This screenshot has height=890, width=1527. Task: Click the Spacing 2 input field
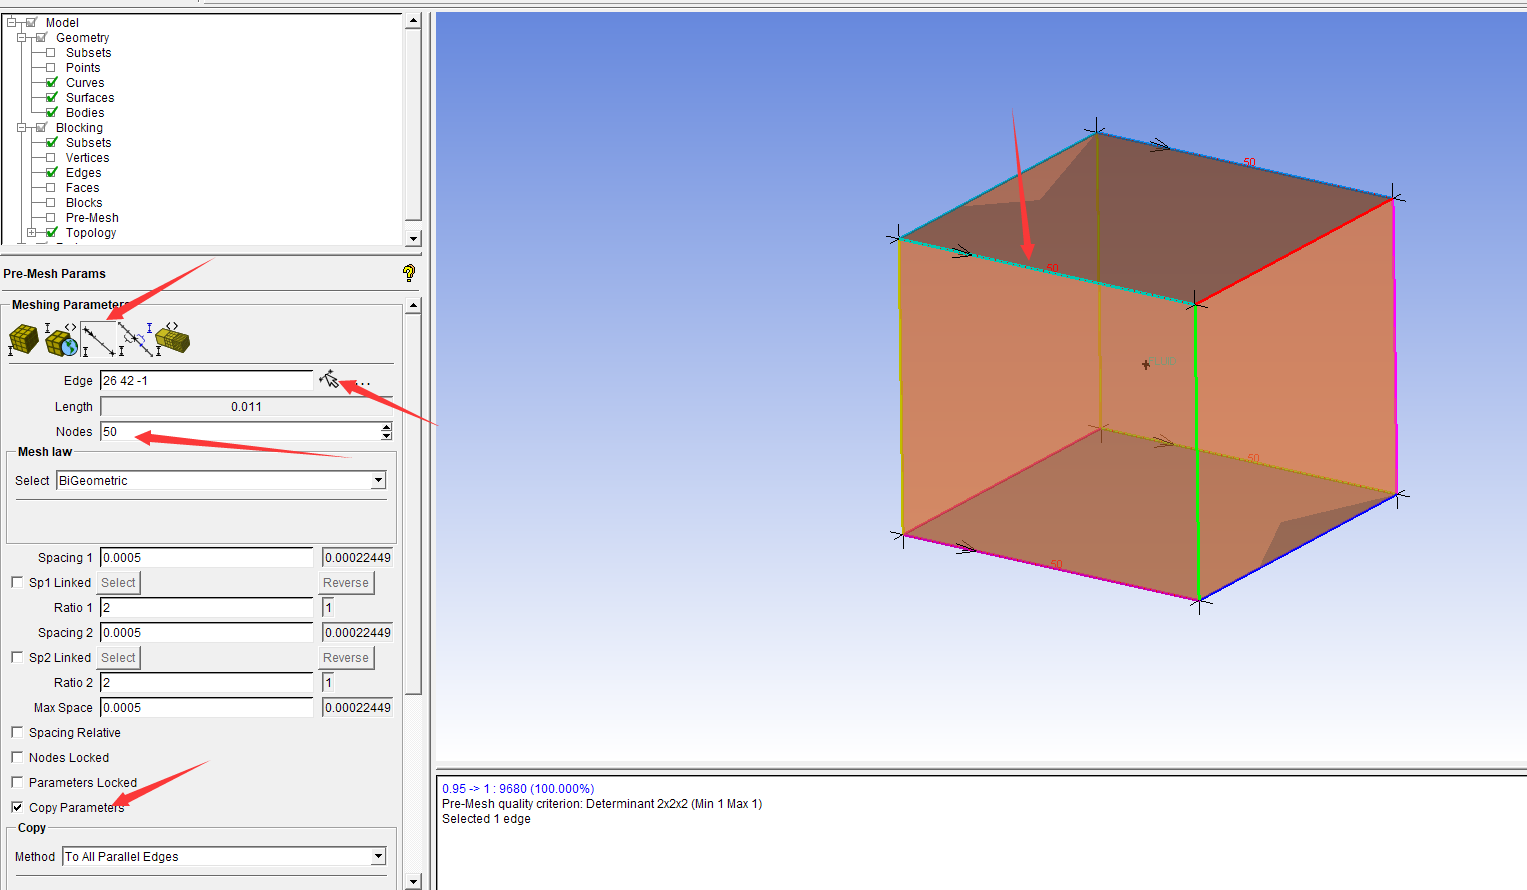(207, 633)
